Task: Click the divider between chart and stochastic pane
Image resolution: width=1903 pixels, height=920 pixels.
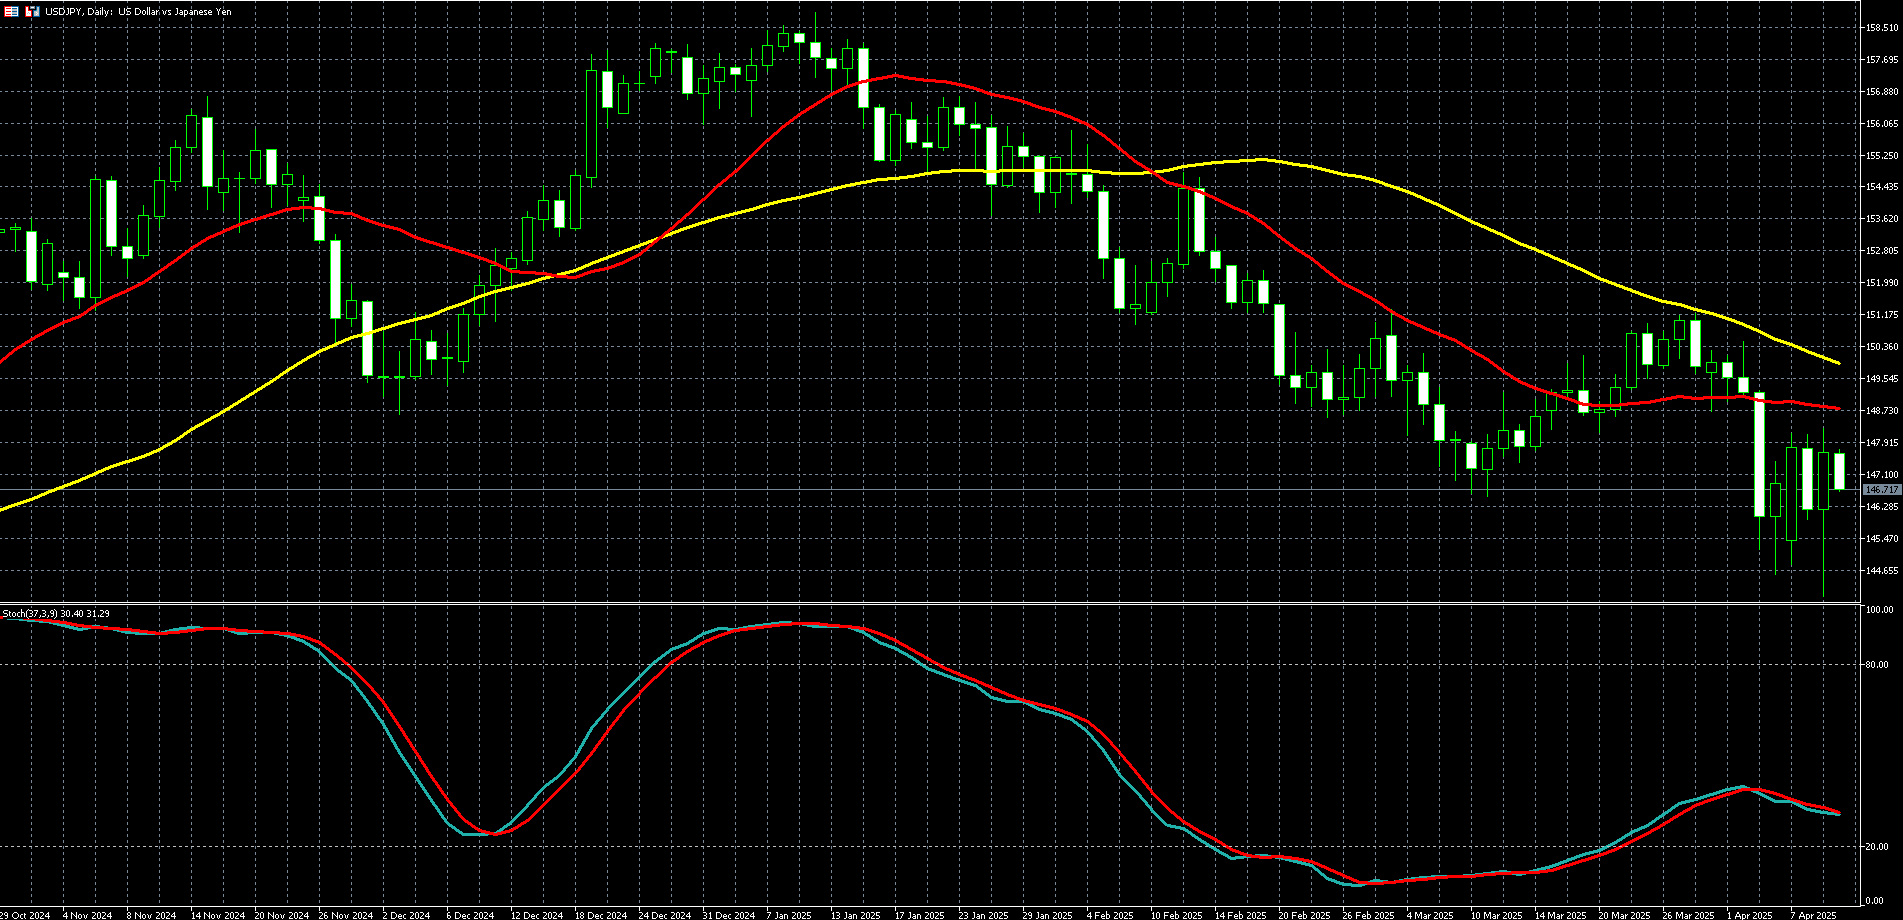Action: pos(930,603)
